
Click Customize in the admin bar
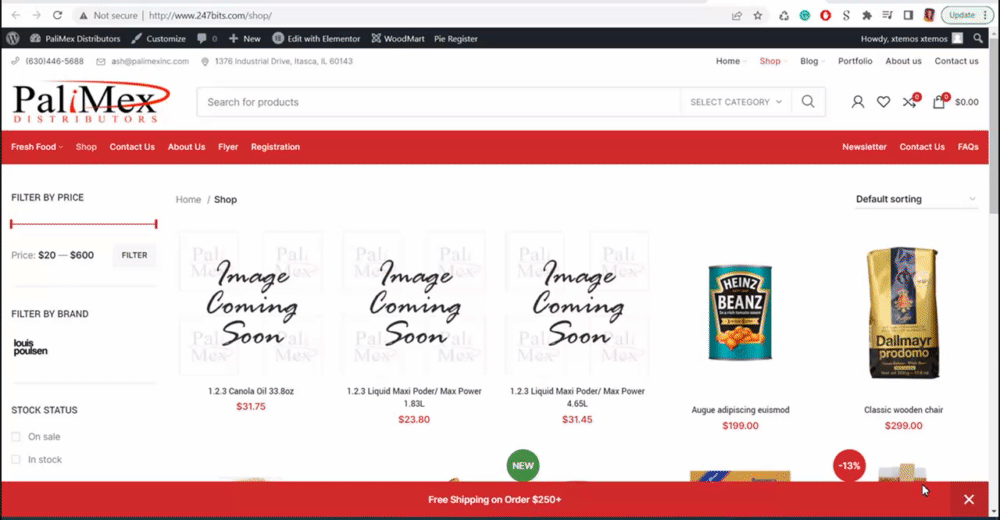point(158,38)
